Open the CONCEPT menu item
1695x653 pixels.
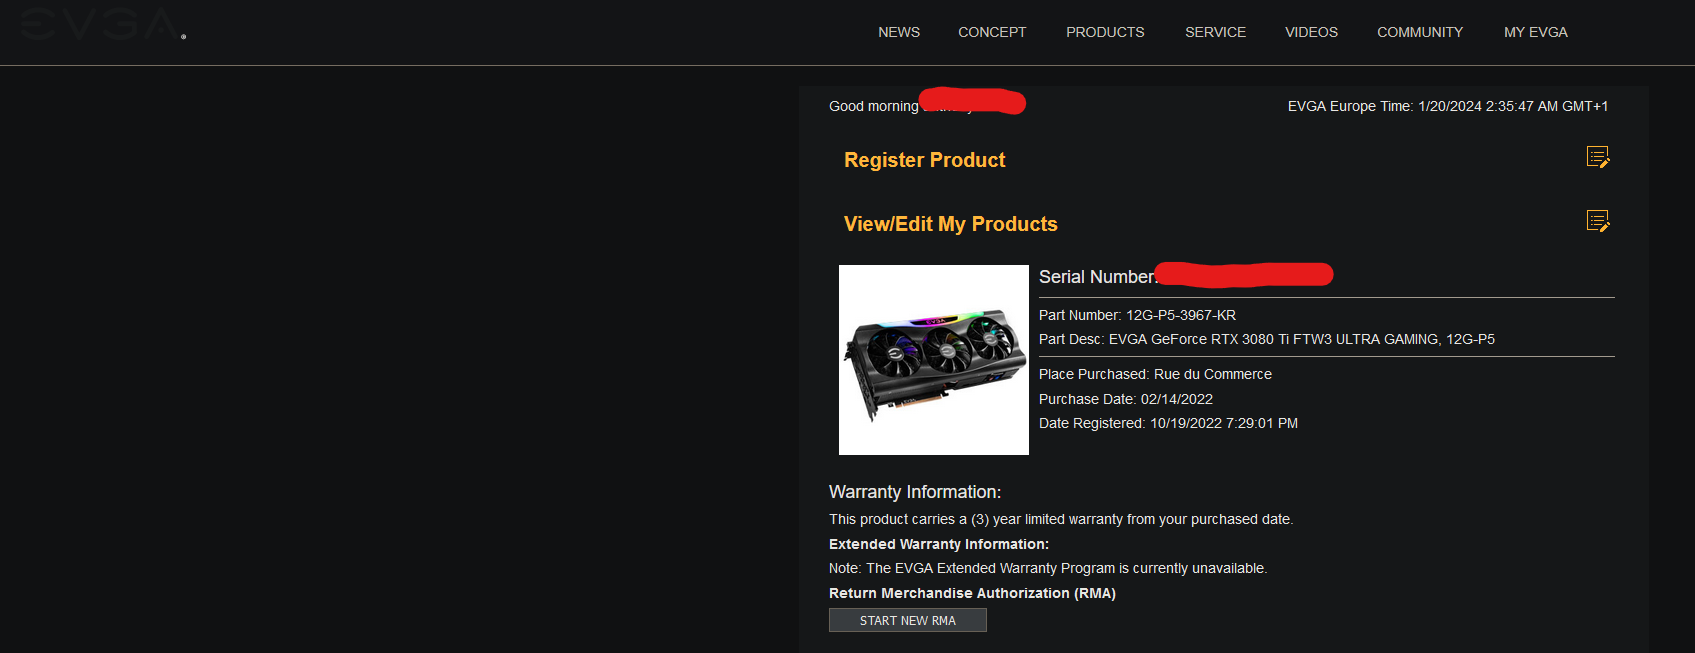[992, 32]
